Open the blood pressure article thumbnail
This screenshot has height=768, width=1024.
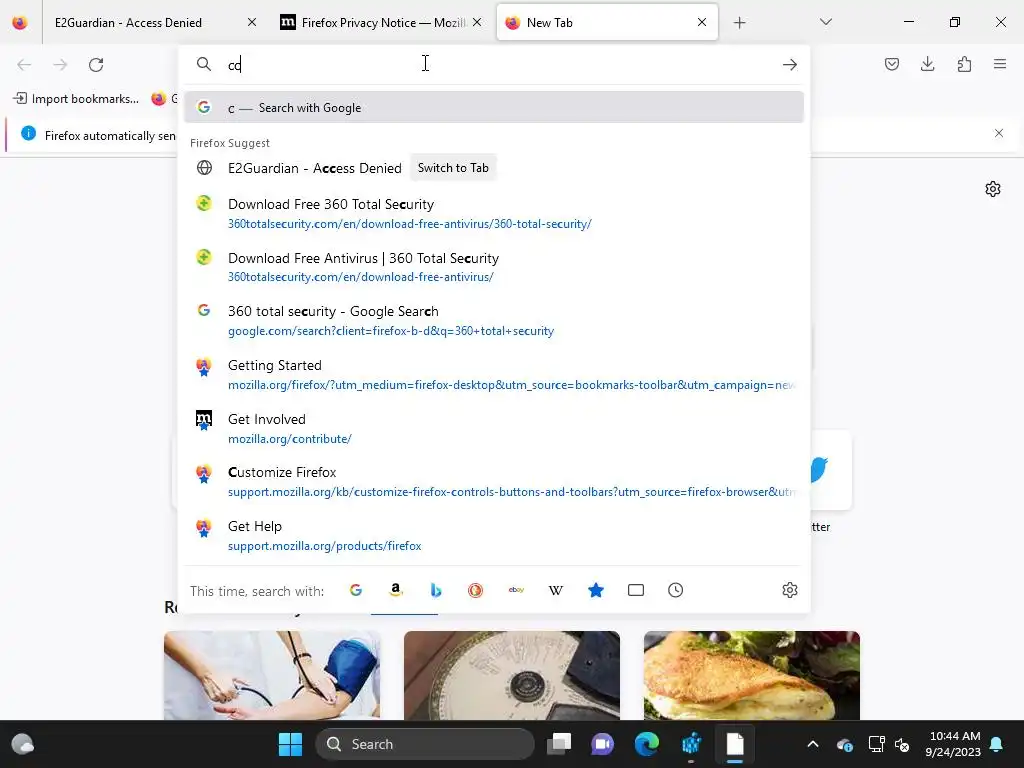tap(272, 675)
